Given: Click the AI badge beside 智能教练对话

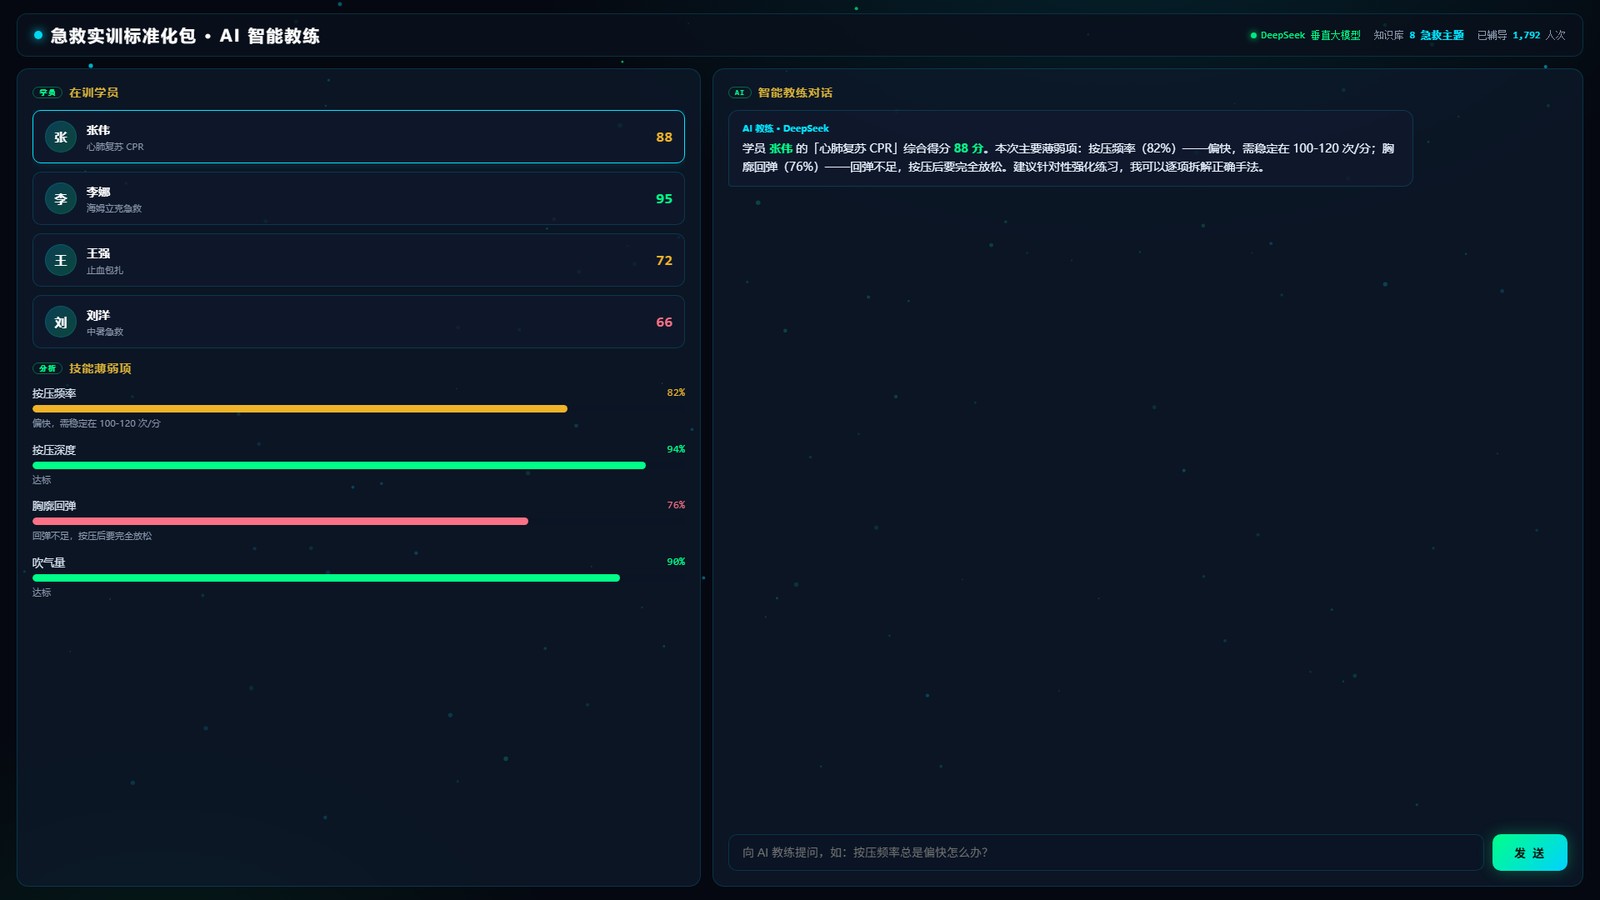Looking at the screenshot, I should tap(740, 92).
